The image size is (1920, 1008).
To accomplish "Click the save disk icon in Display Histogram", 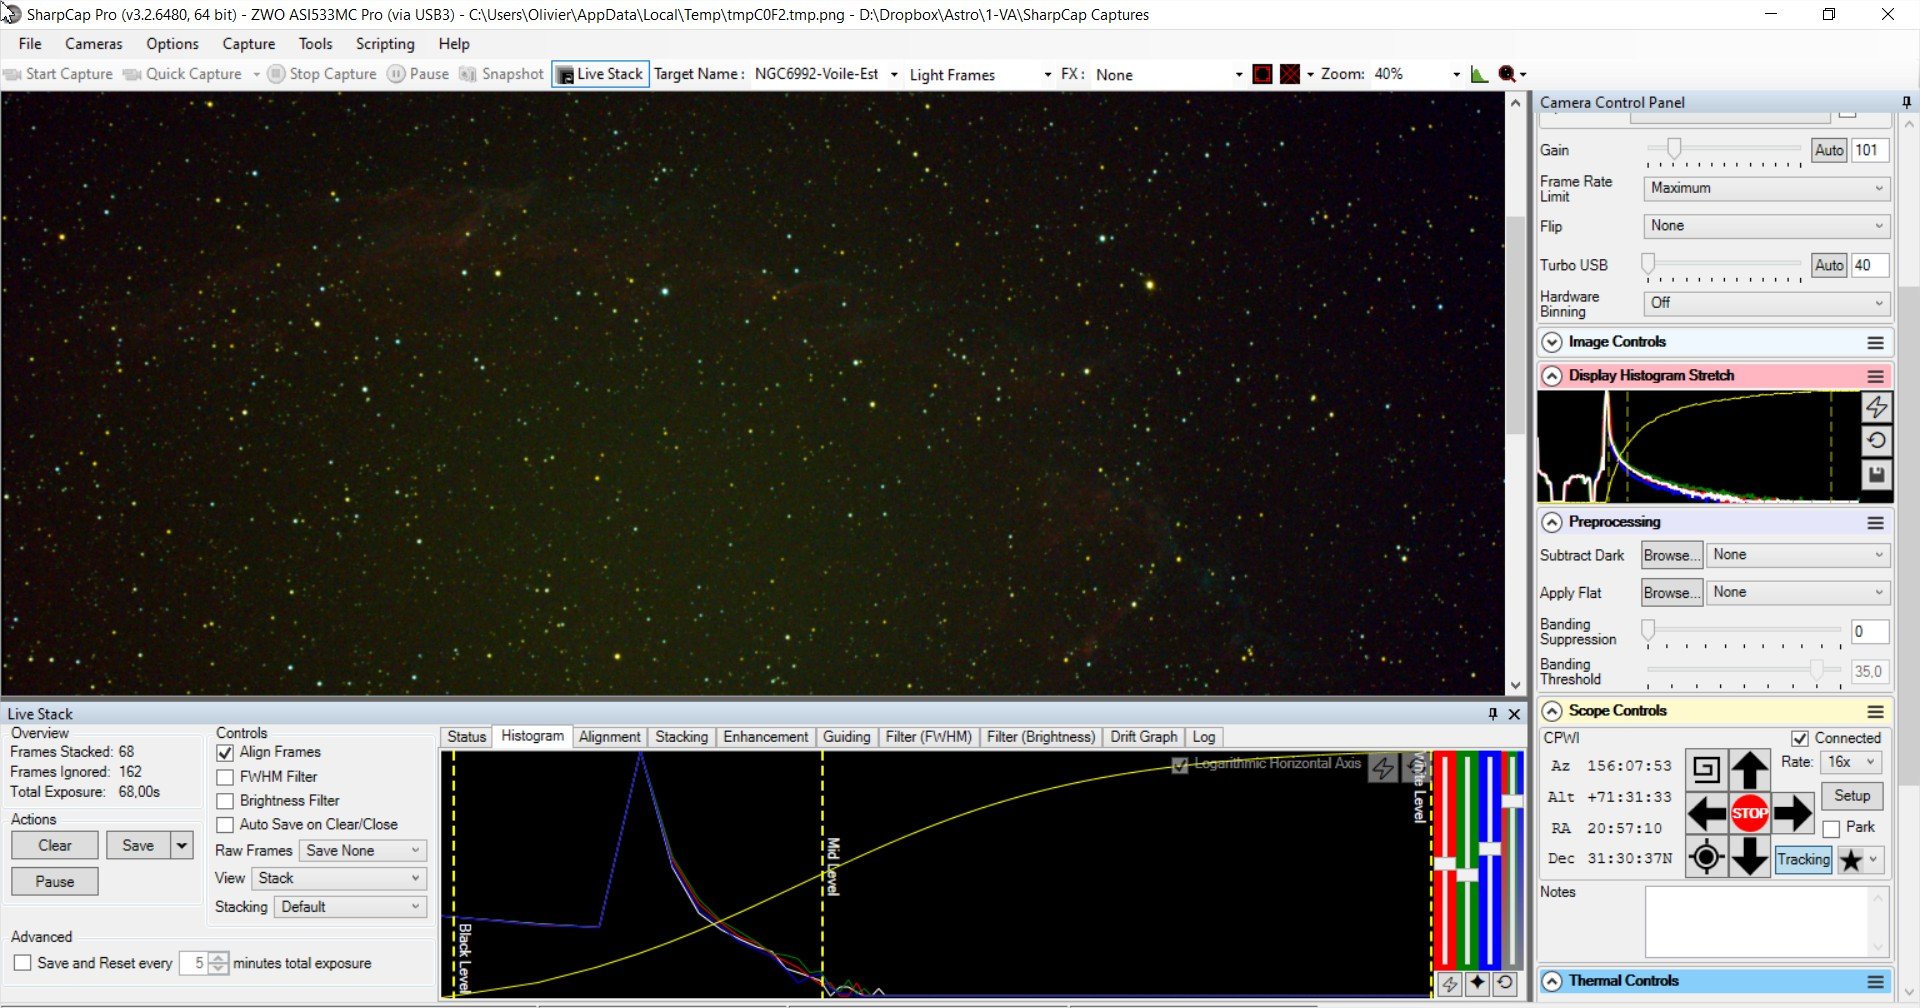I will tap(1876, 475).
